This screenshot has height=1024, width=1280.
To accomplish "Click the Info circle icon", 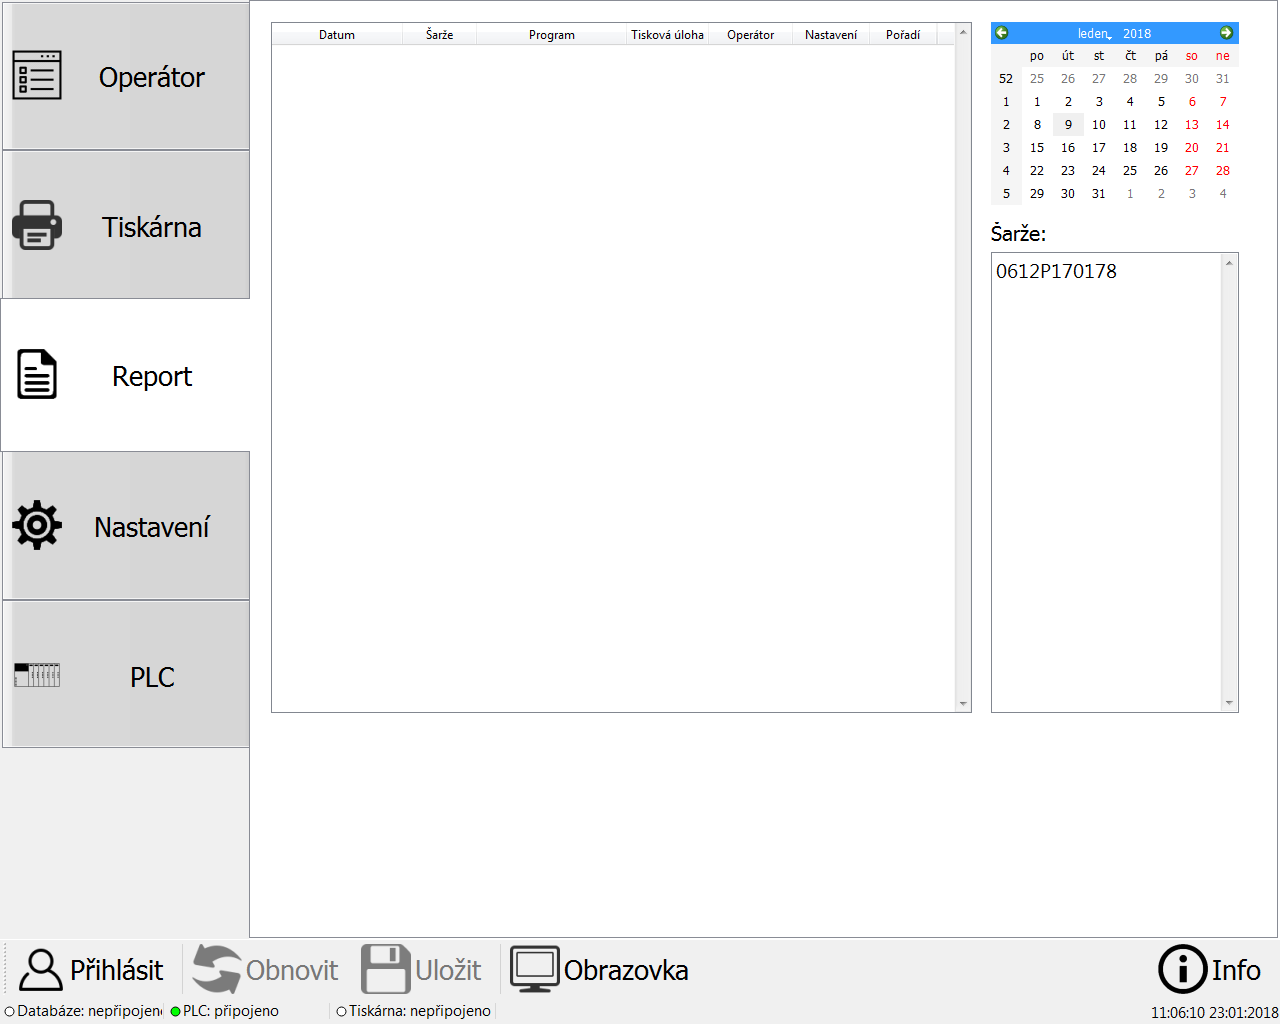I will pyautogui.click(x=1182, y=969).
